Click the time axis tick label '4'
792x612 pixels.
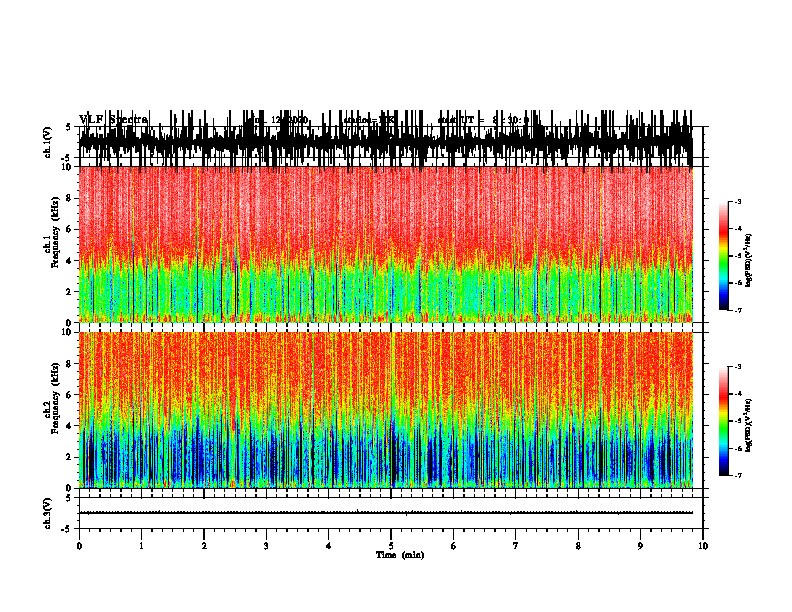(x=329, y=546)
